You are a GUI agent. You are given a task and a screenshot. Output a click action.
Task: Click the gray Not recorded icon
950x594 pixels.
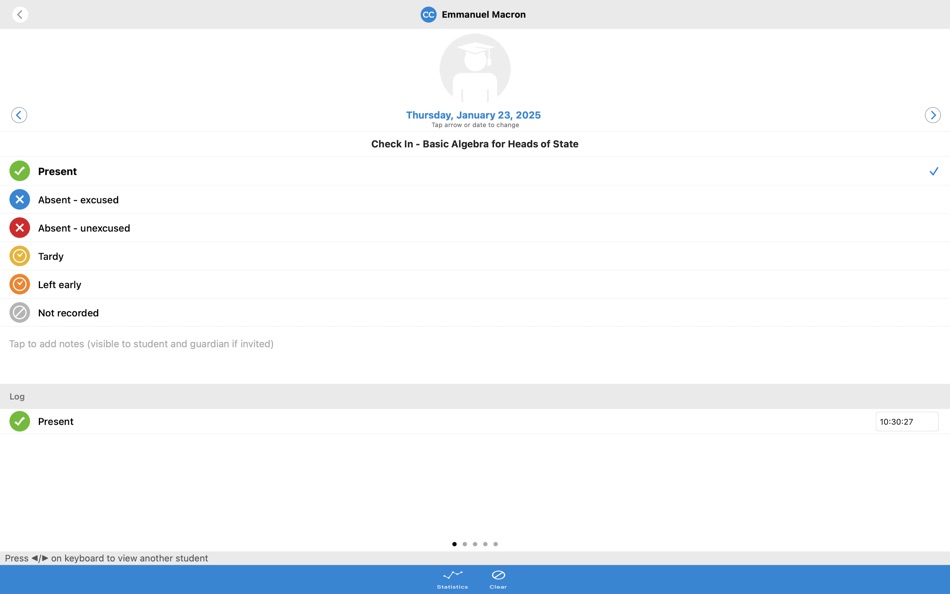point(19,313)
